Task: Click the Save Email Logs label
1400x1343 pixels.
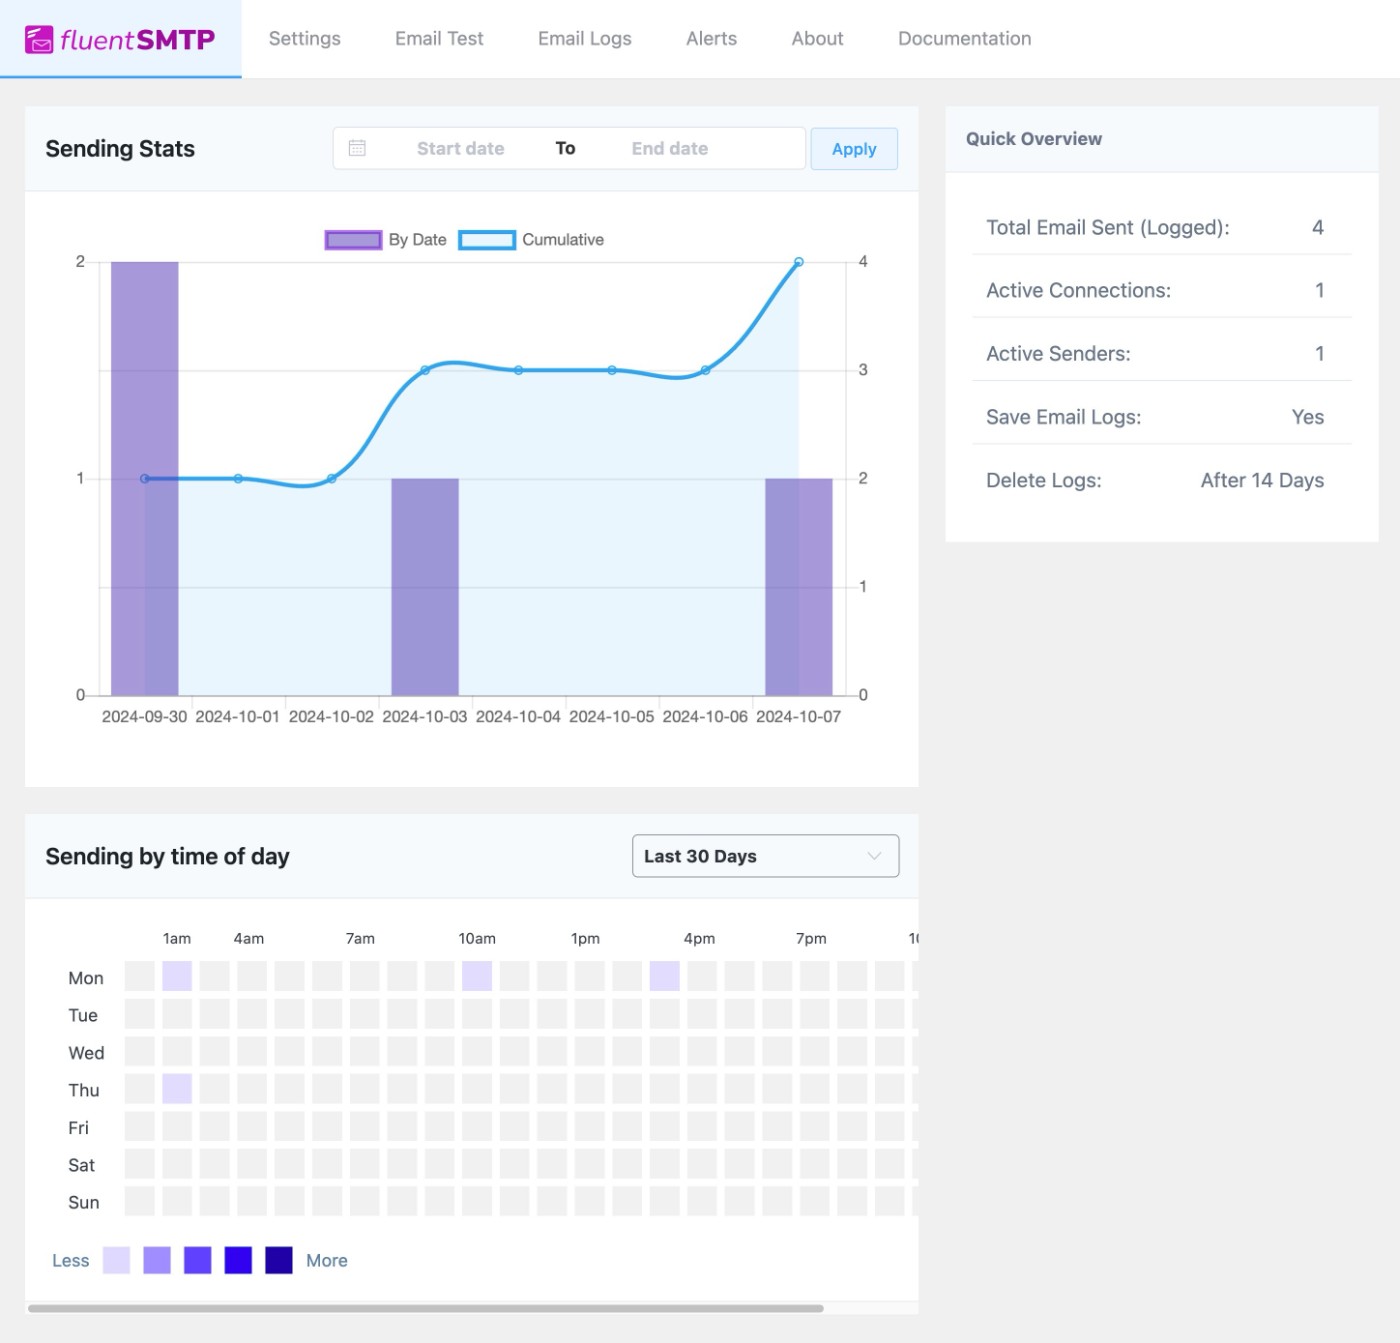Action: [x=1063, y=417]
